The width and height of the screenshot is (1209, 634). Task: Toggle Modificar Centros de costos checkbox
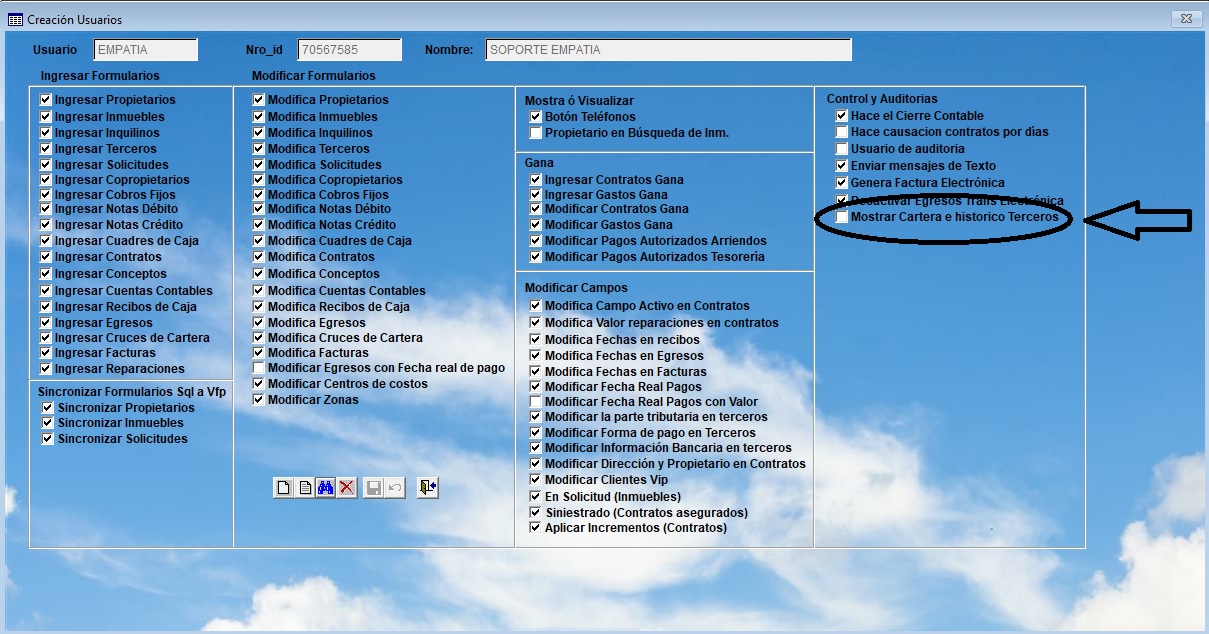(x=259, y=384)
